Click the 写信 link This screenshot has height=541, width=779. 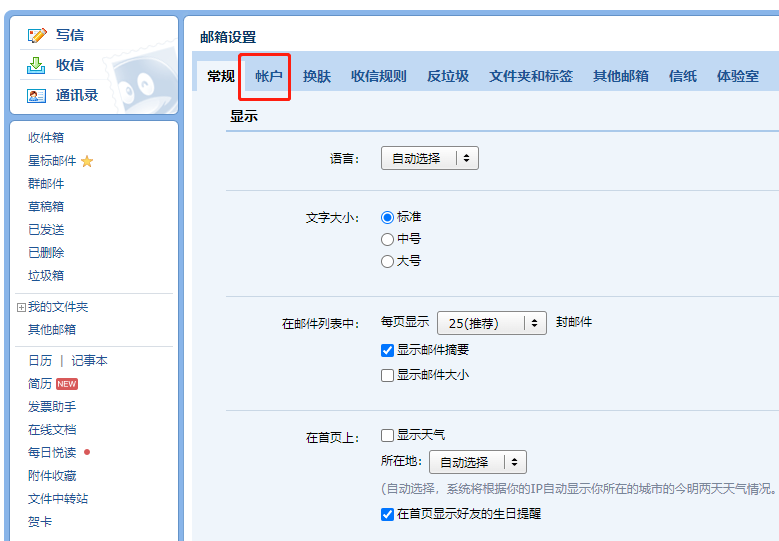coord(70,35)
